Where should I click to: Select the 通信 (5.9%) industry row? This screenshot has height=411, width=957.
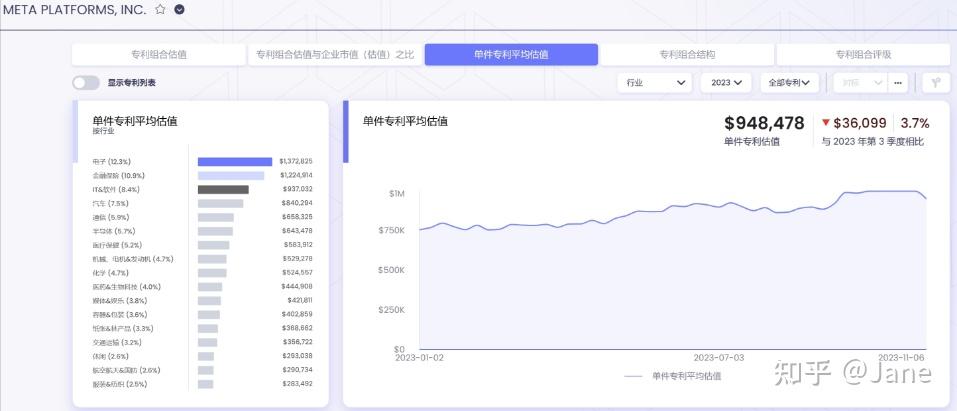[203, 217]
